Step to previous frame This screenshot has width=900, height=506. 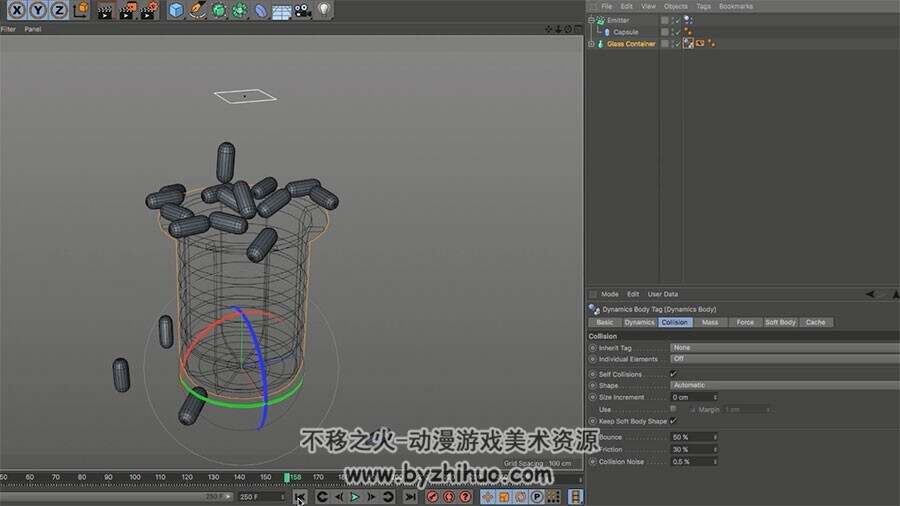(339, 497)
